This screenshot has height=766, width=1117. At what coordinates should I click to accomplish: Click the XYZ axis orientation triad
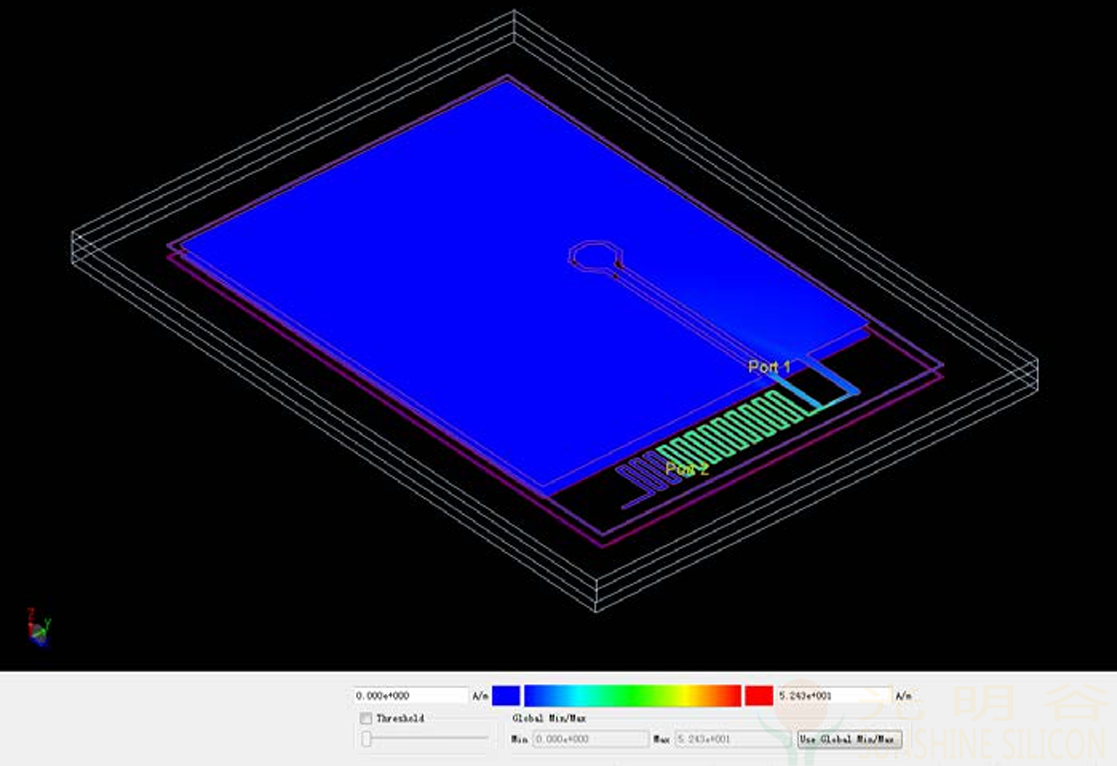click(38, 627)
